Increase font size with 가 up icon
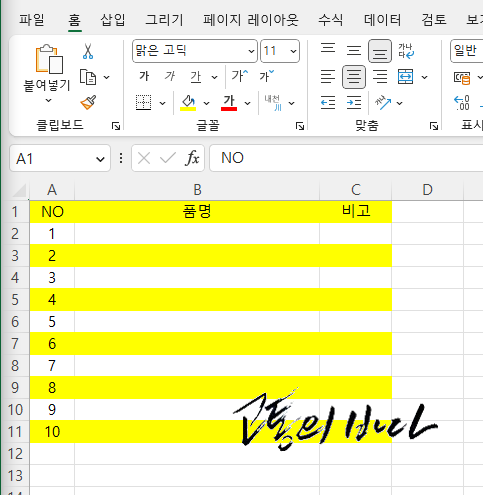 point(240,76)
